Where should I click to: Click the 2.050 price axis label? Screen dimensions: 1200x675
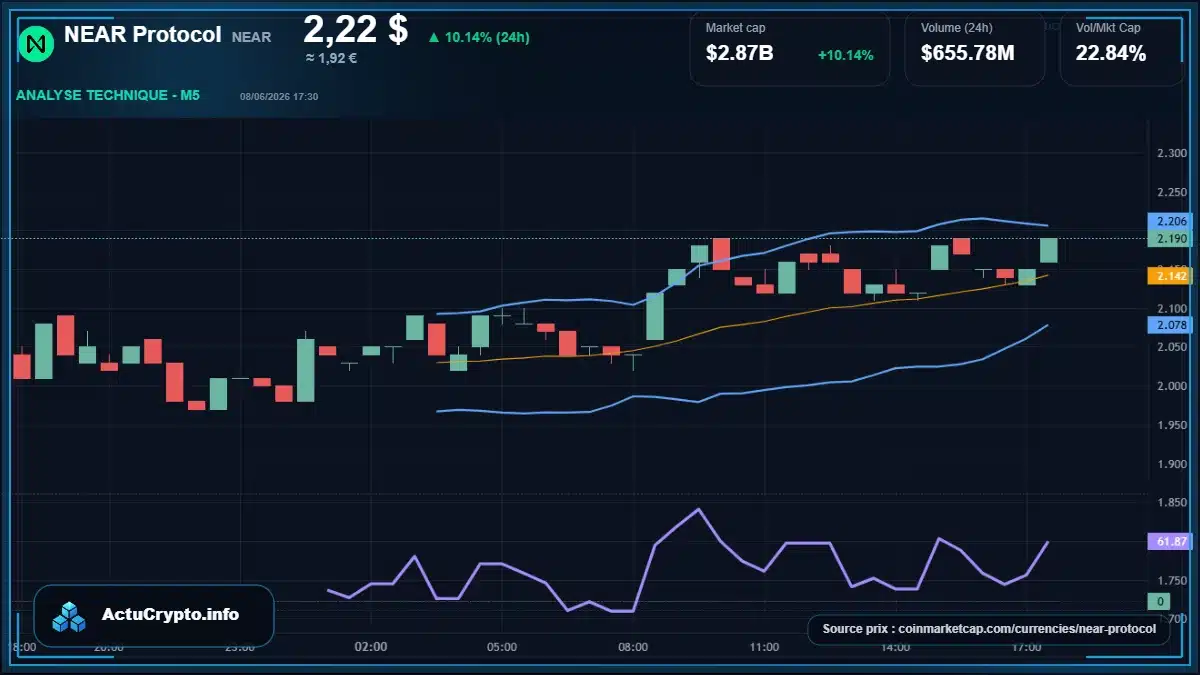[x=1171, y=347]
